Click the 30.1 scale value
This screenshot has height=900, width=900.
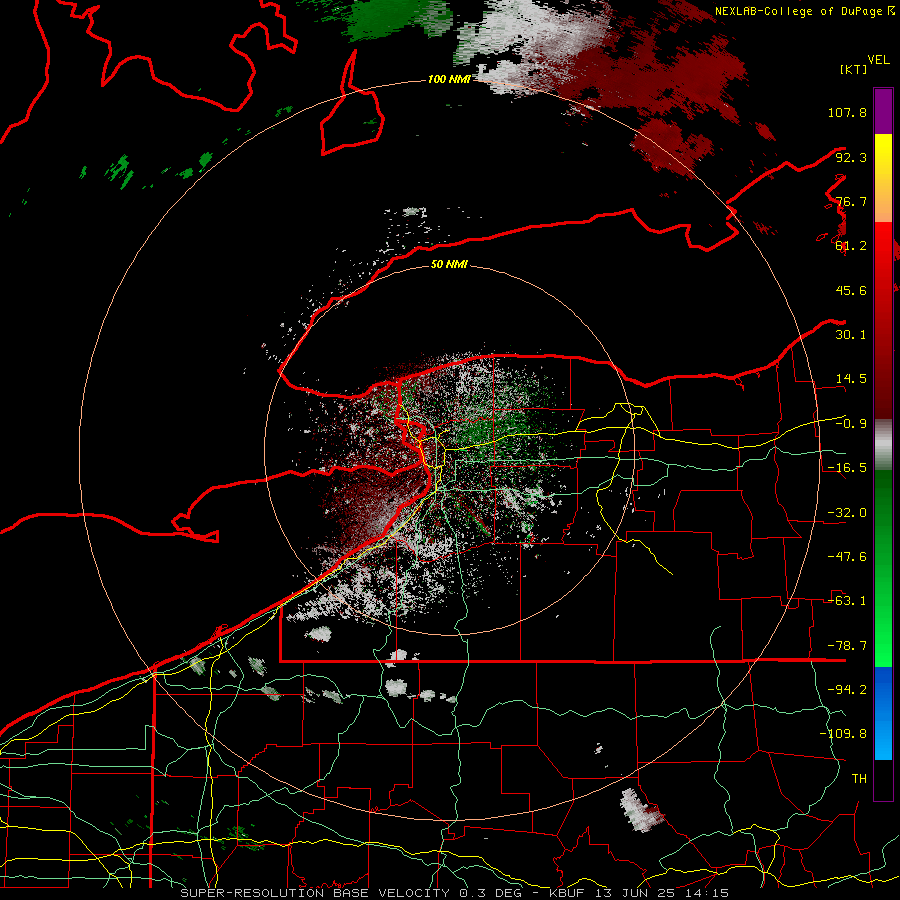[851, 335]
